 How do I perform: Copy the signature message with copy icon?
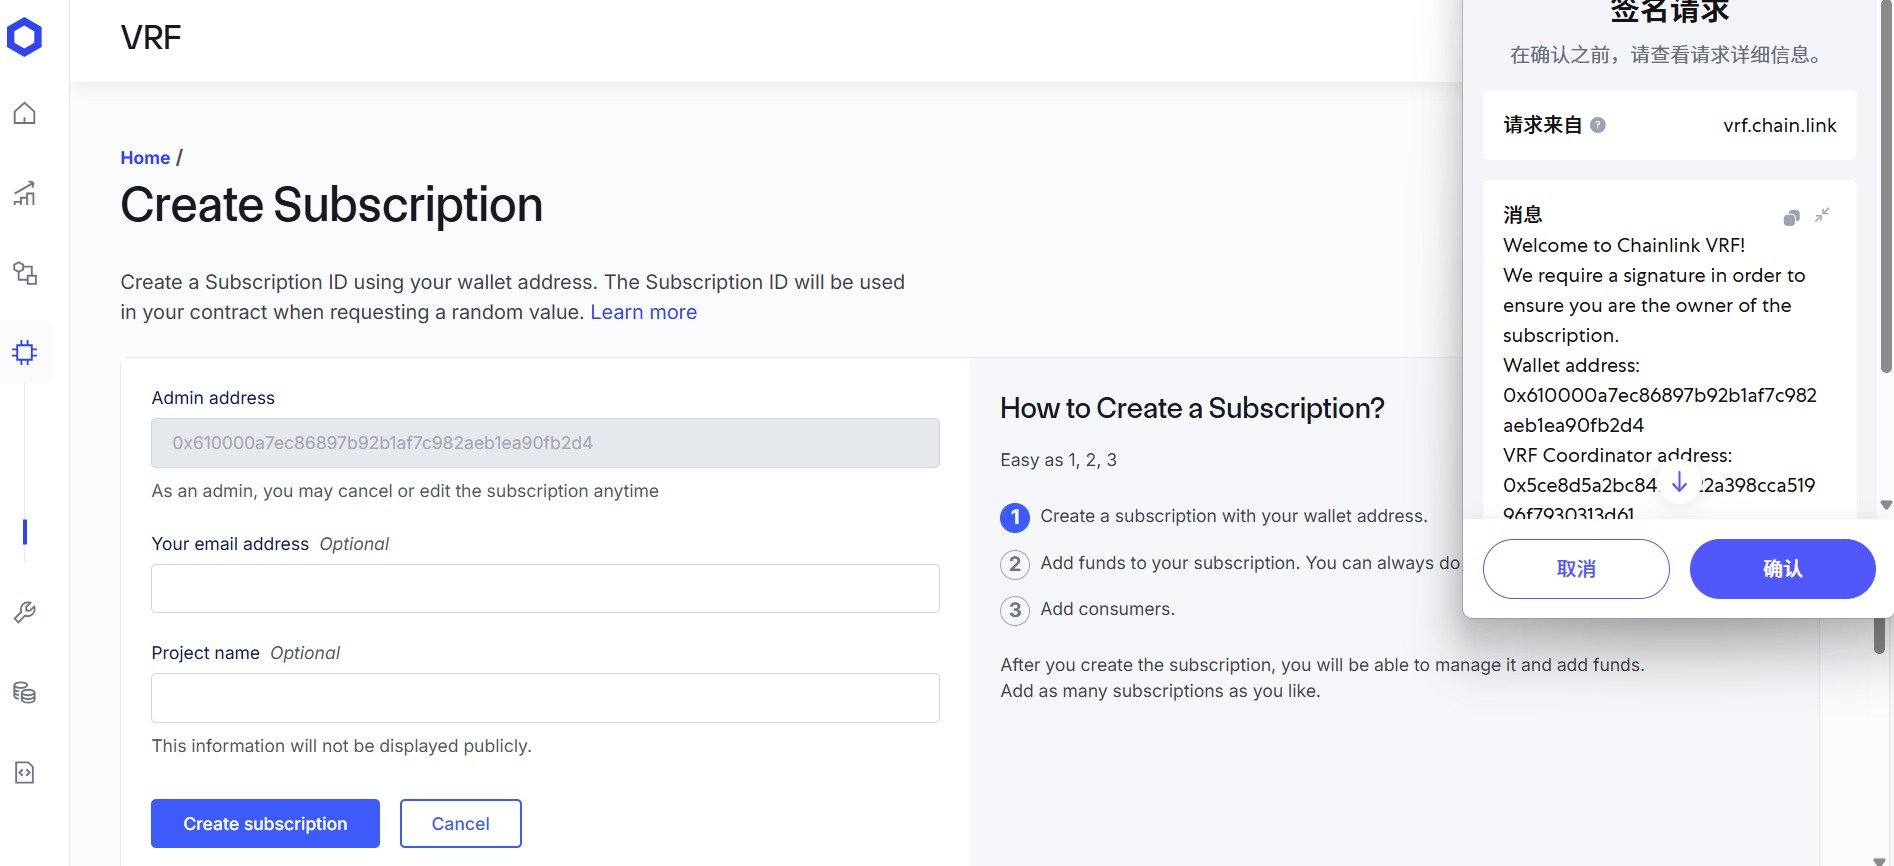point(1791,217)
